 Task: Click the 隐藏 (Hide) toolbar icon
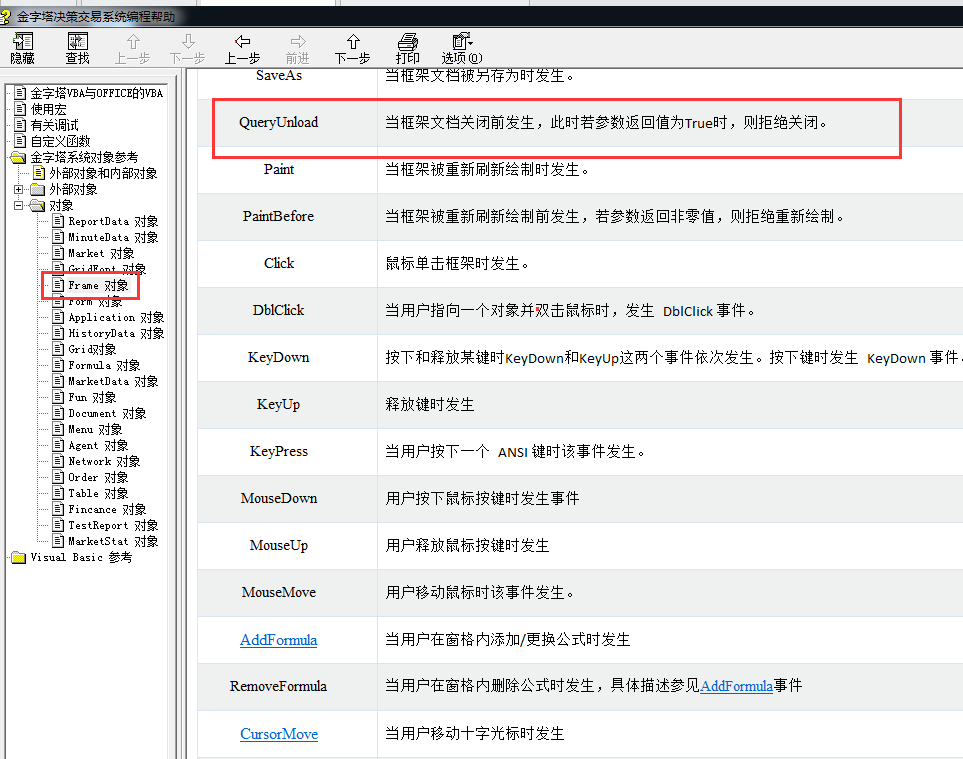(22, 41)
